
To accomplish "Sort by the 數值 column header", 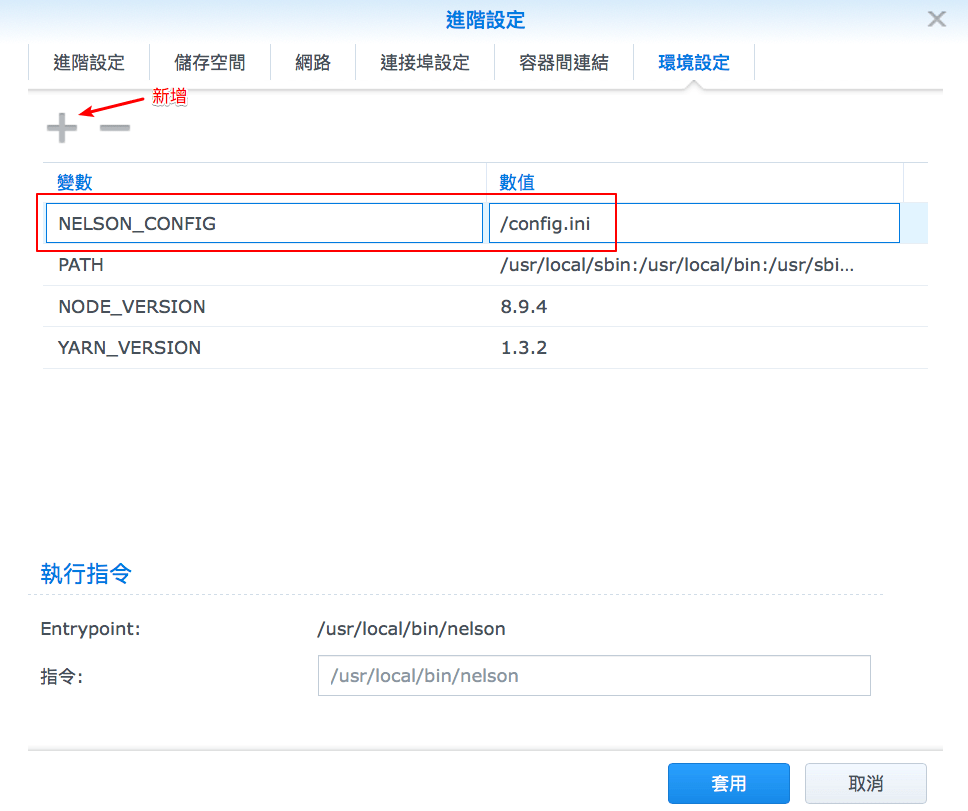I will [517, 182].
